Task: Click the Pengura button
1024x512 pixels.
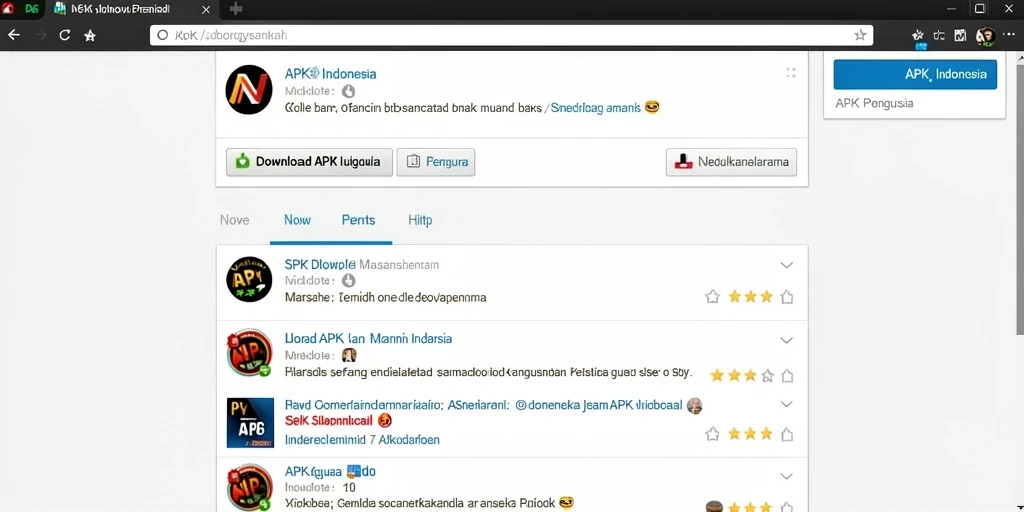Action: (436, 162)
